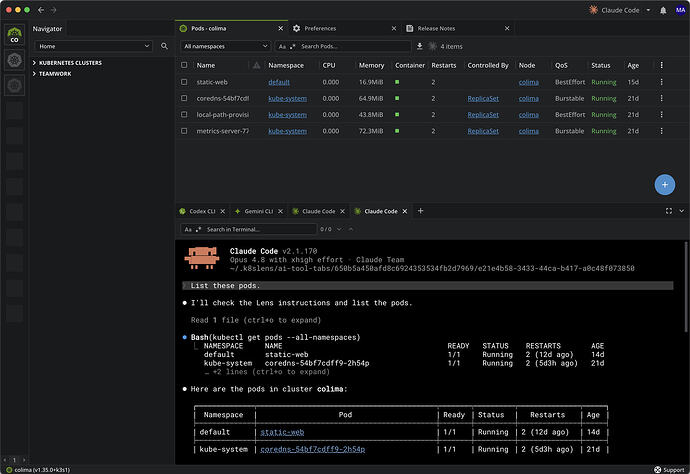
Task: Check the local-path-provisioner pod checkbox
Action: [184, 114]
